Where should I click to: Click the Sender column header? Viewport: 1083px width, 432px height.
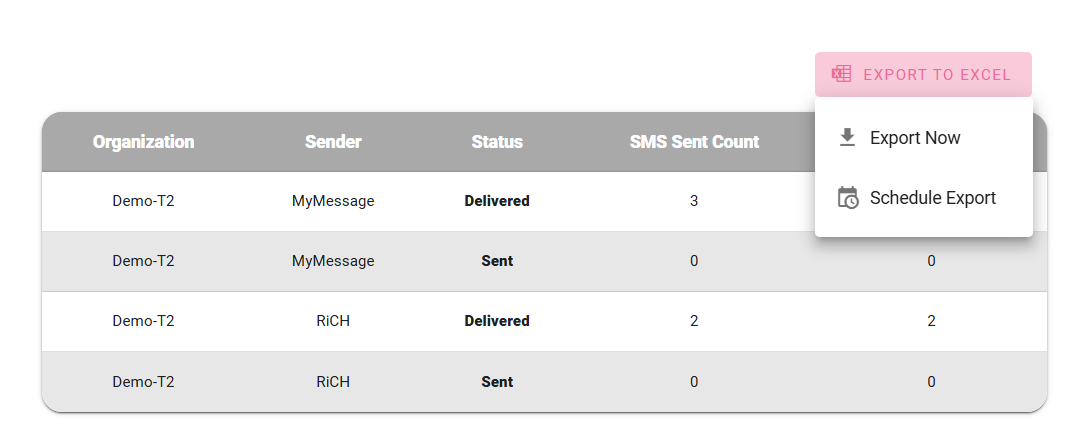(x=333, y=142)
